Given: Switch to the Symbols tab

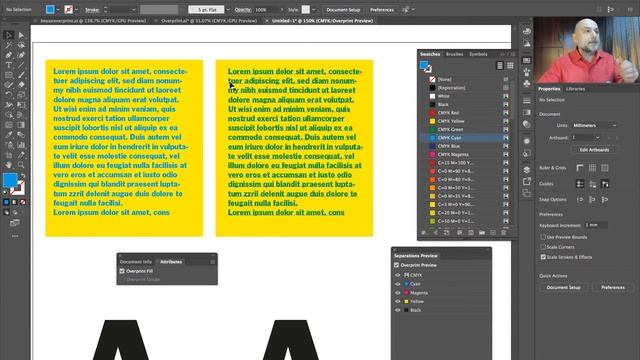Looking at the screenshot, I should (x=478, y=54).
